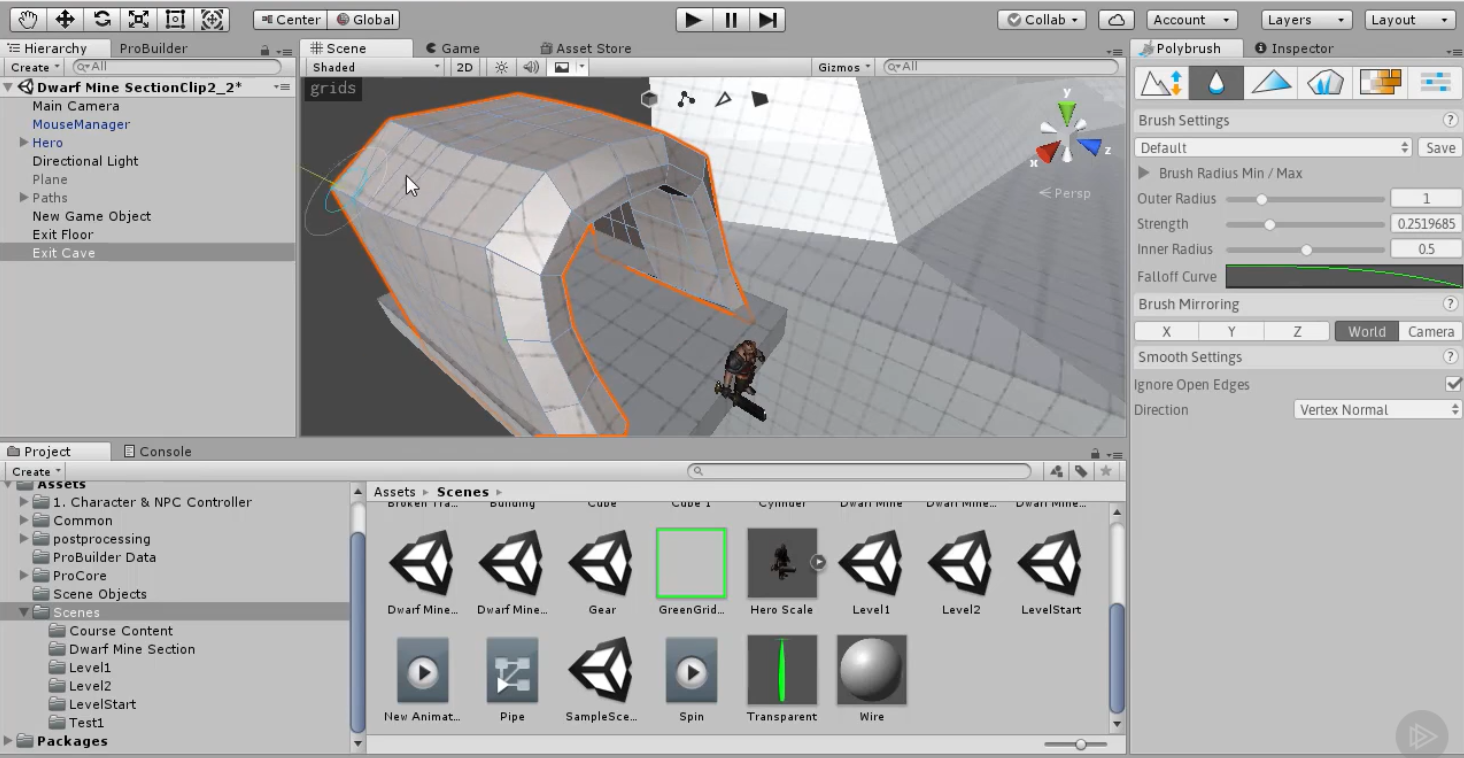
Task: Set mirroring space to Camera
Action: click(x=1430, y=332)
